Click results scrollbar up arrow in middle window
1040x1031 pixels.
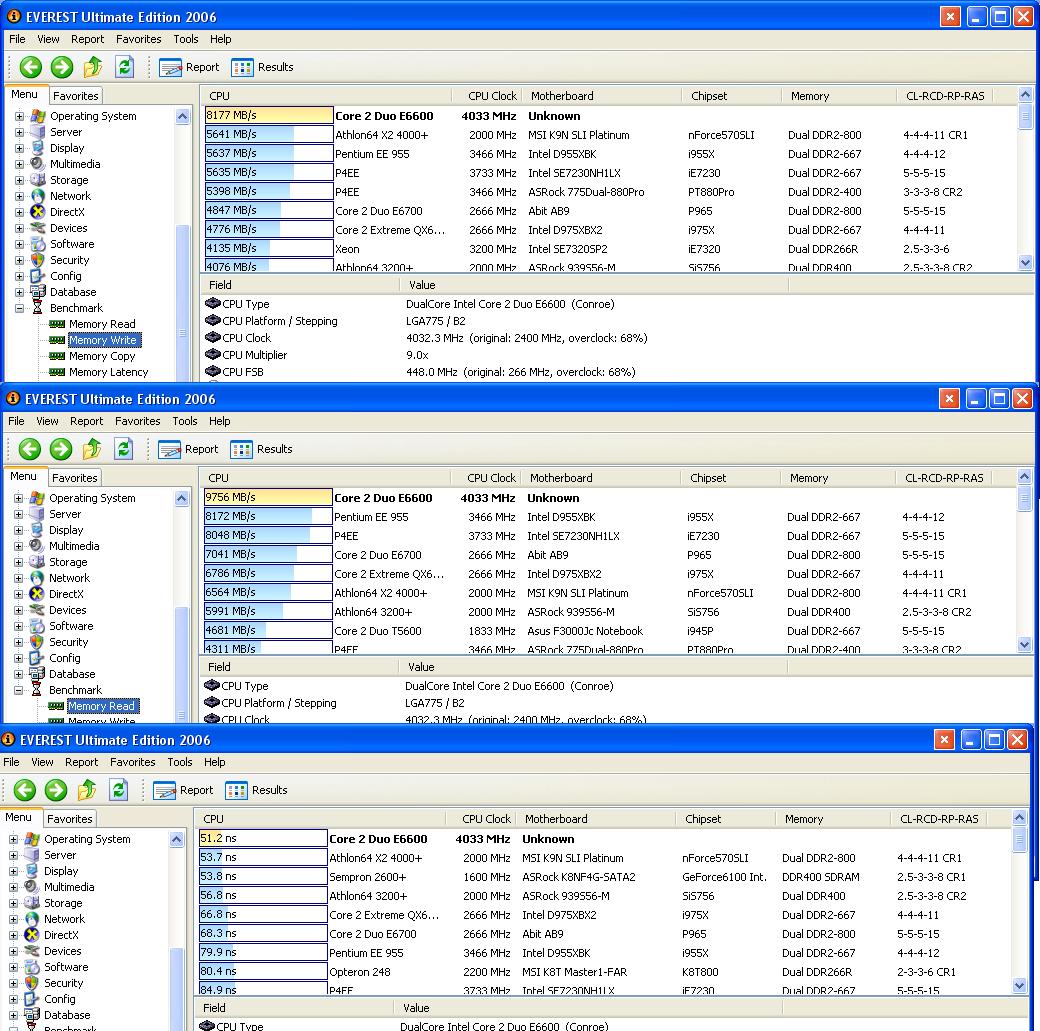[1024, 476]
